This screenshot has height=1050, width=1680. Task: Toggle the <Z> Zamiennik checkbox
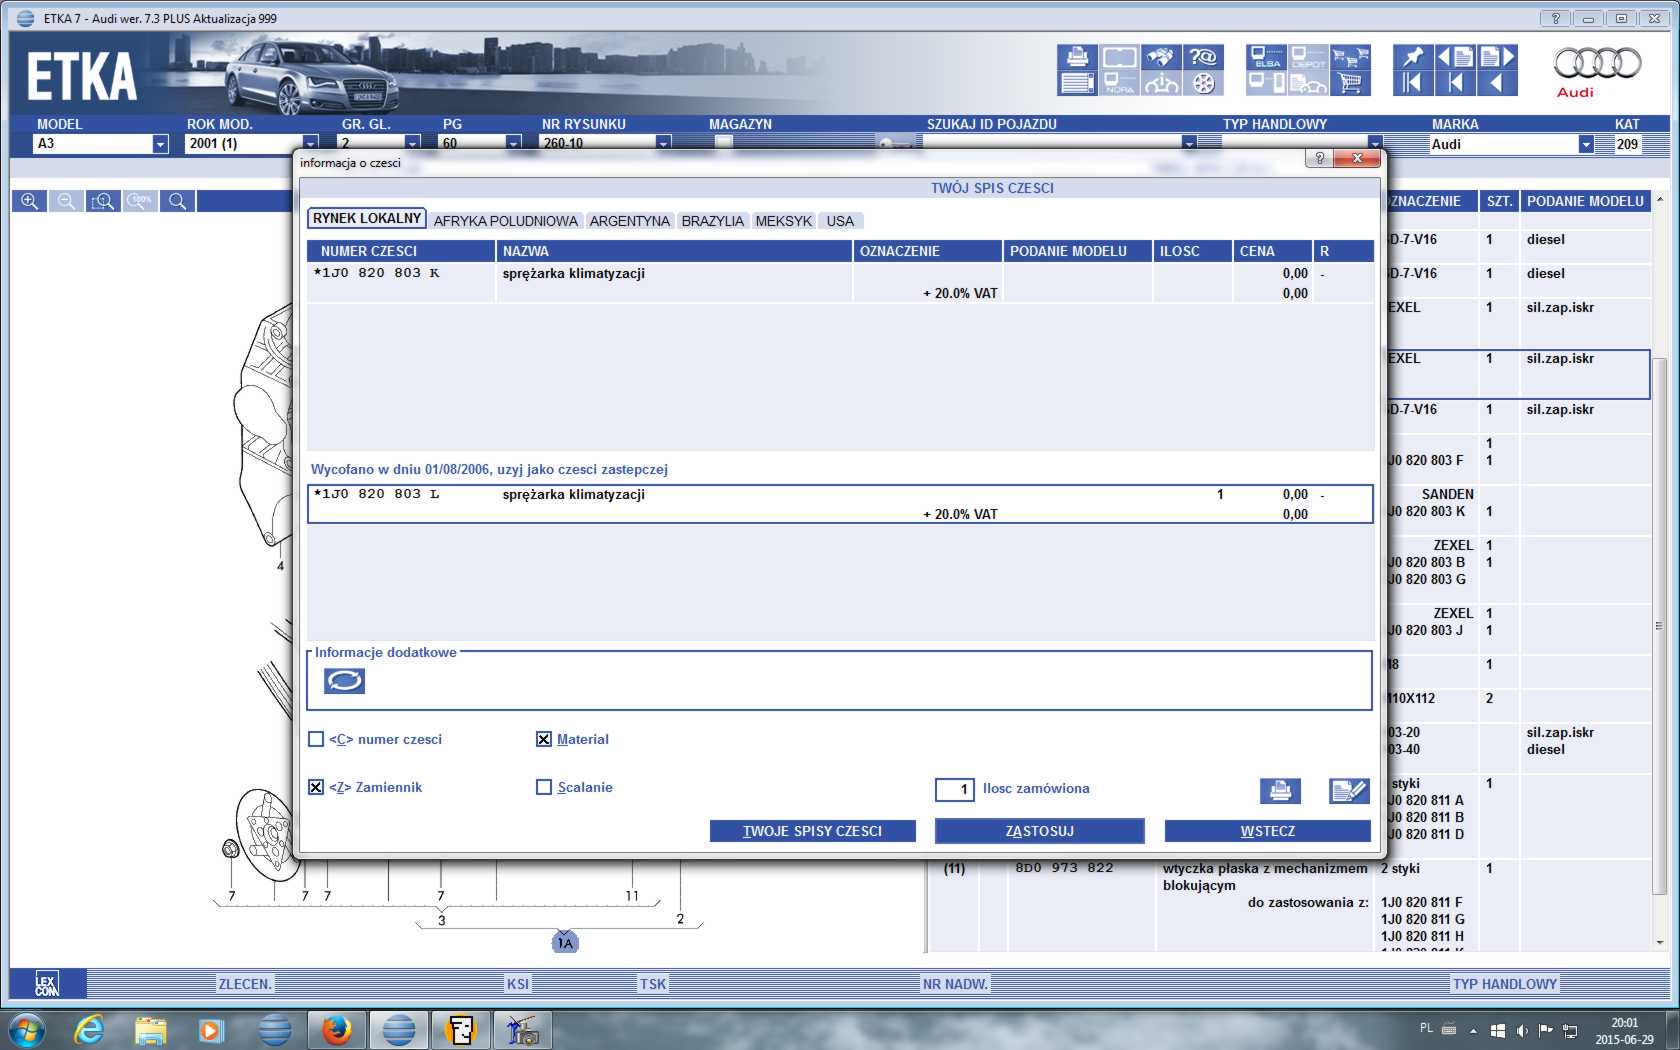coord(316,787)
